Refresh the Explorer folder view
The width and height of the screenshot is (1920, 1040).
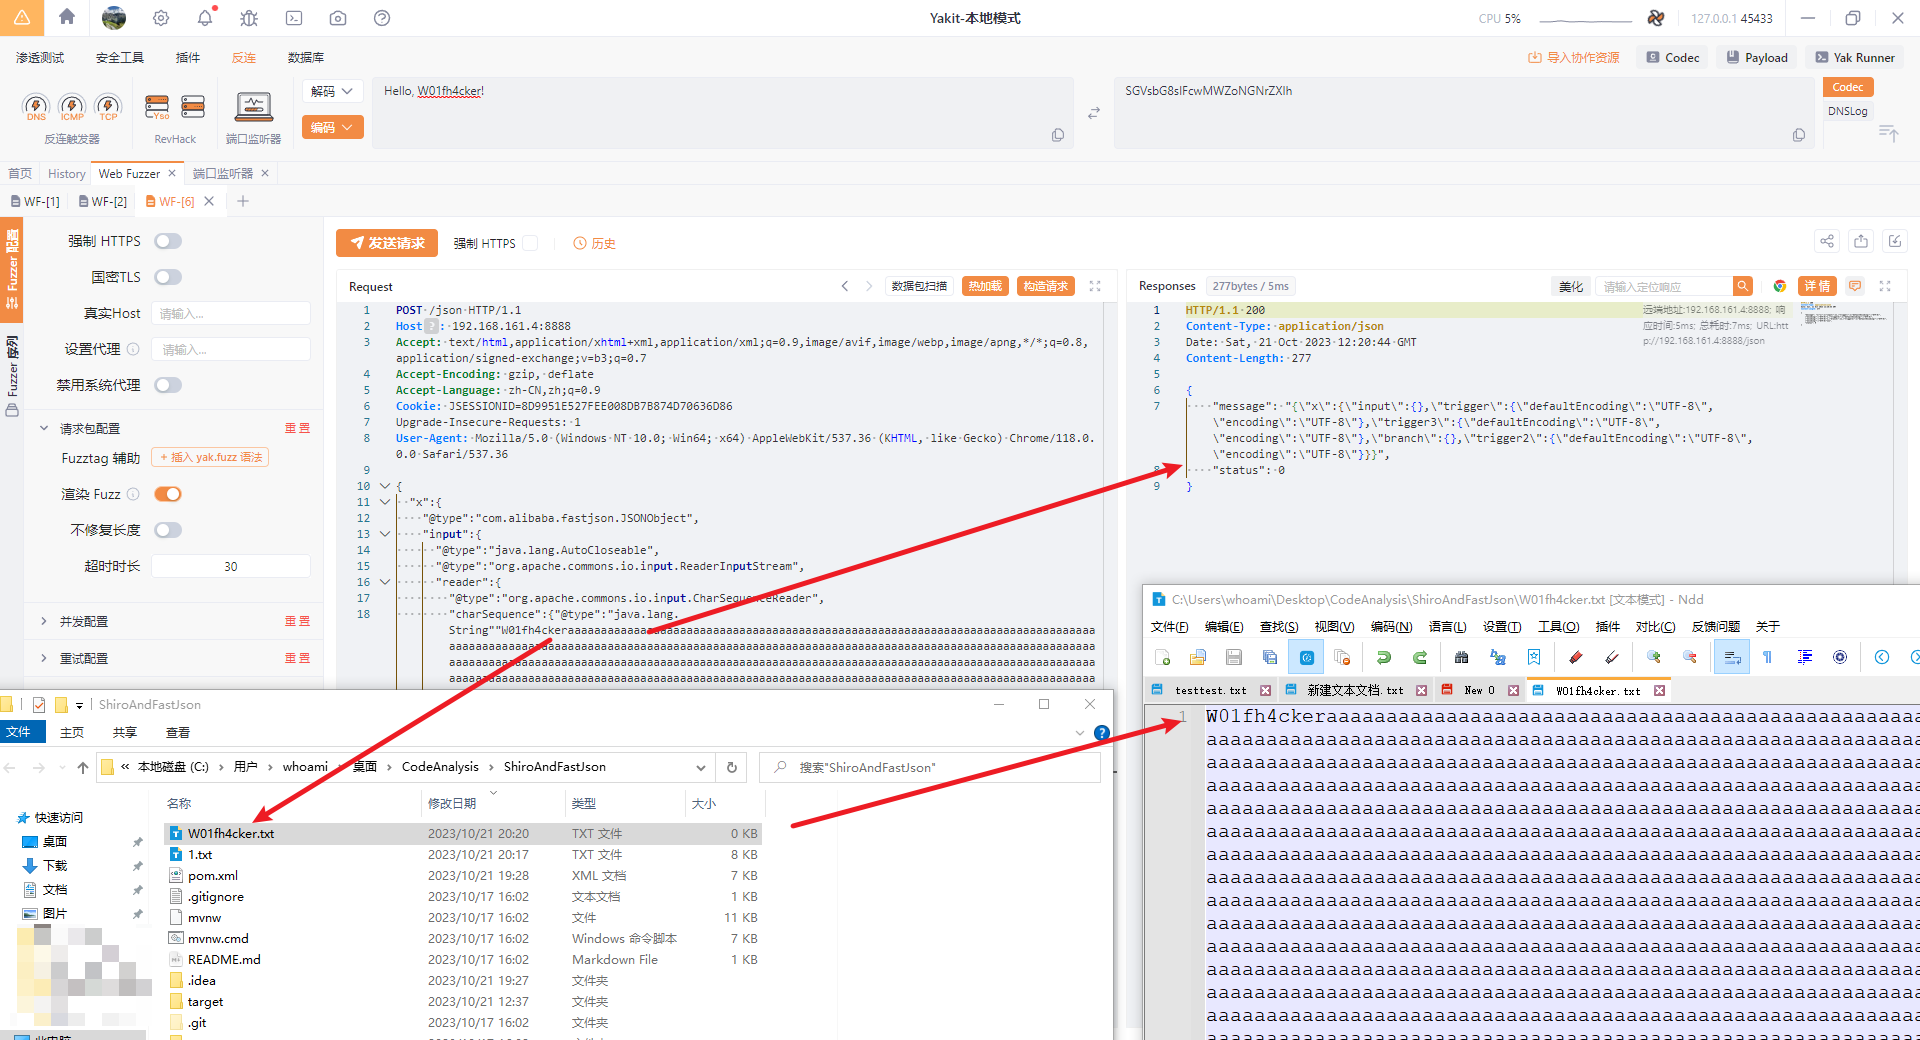[732, 767]
